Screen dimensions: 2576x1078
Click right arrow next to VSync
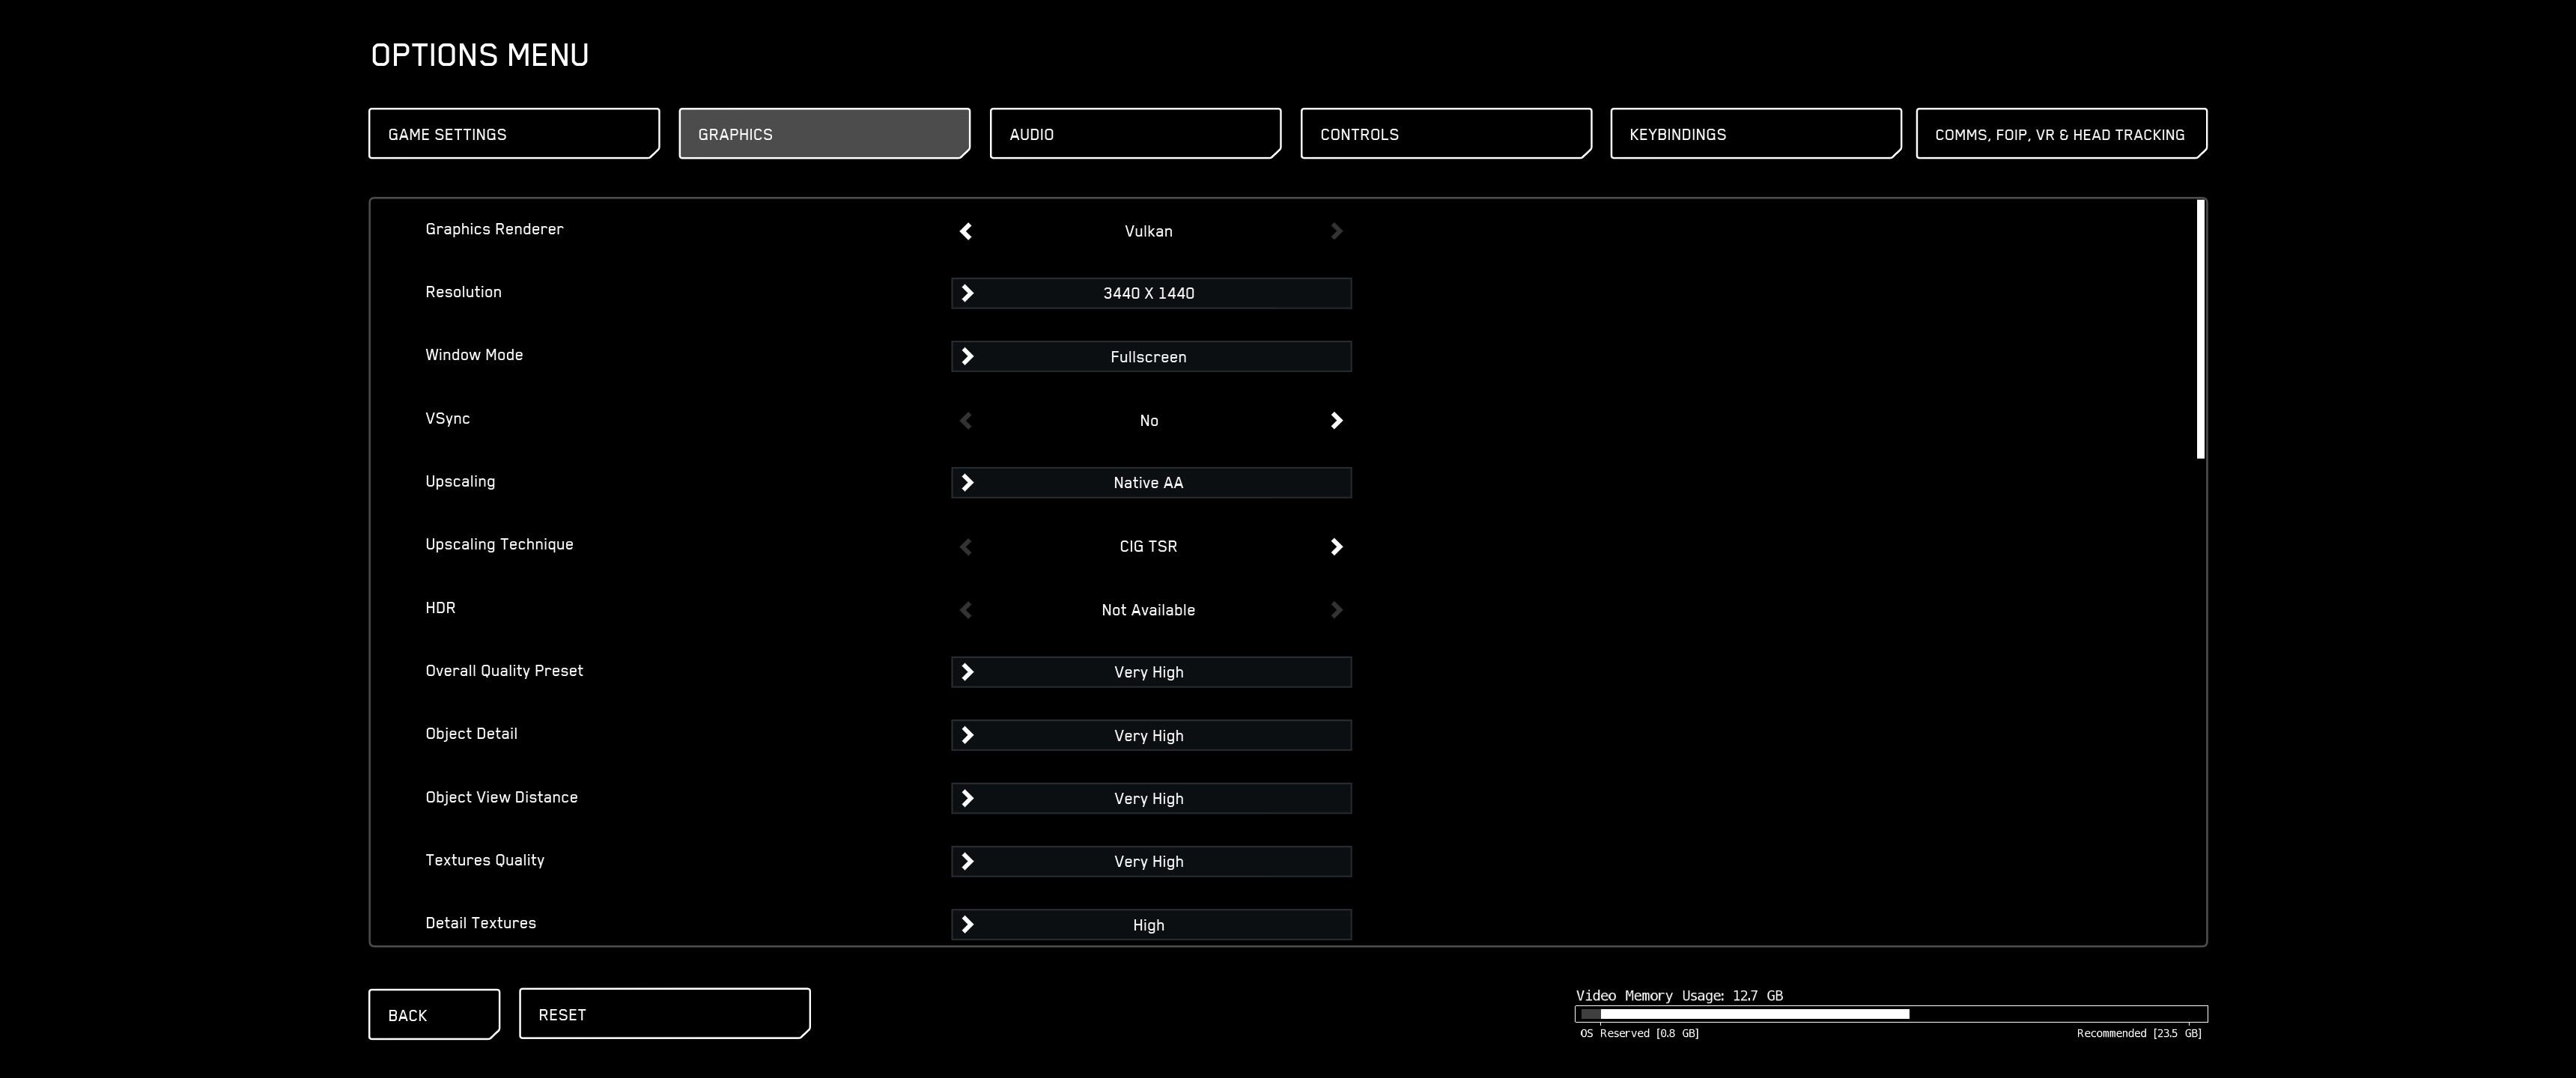click(x=1336, y=421)
